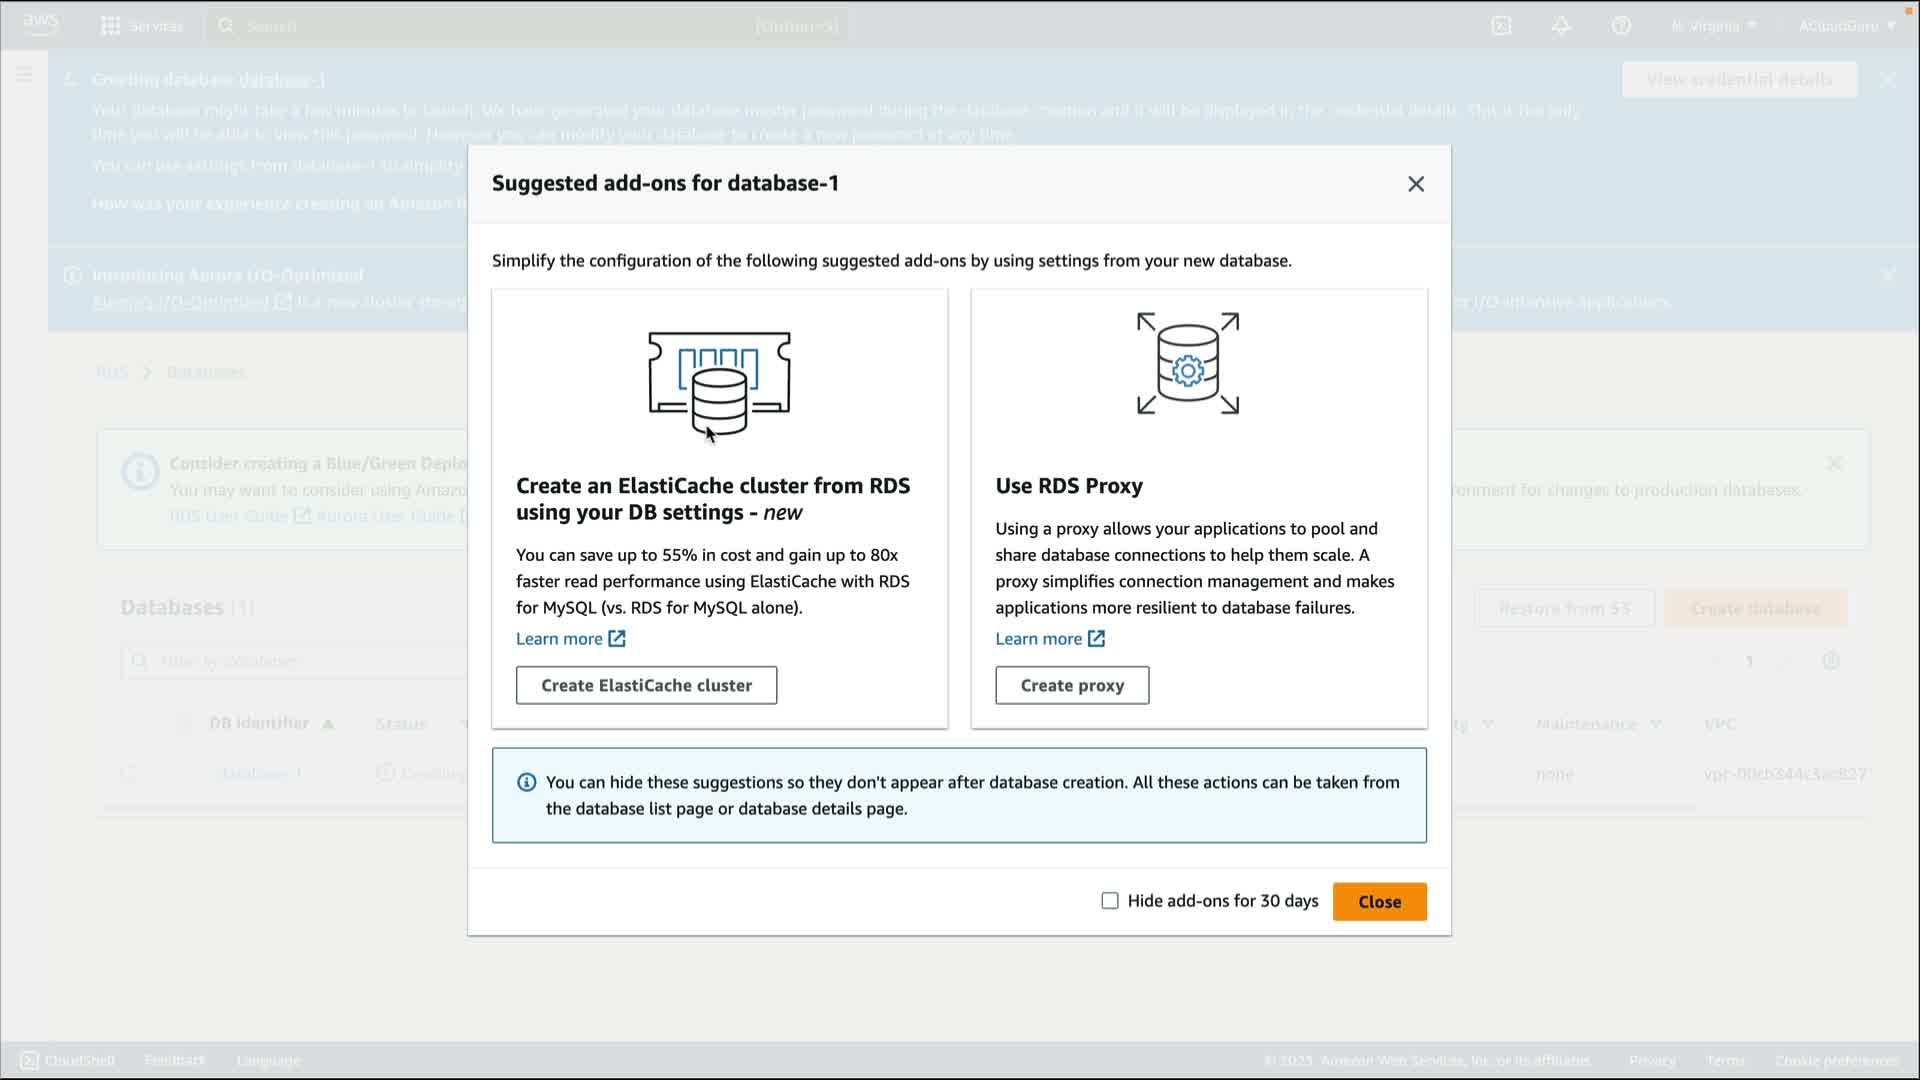The width and height of the screenshot is (1920, 1080).
Task: Sort by the Maintenance column arrow
Action: (x=1656, y=723)
